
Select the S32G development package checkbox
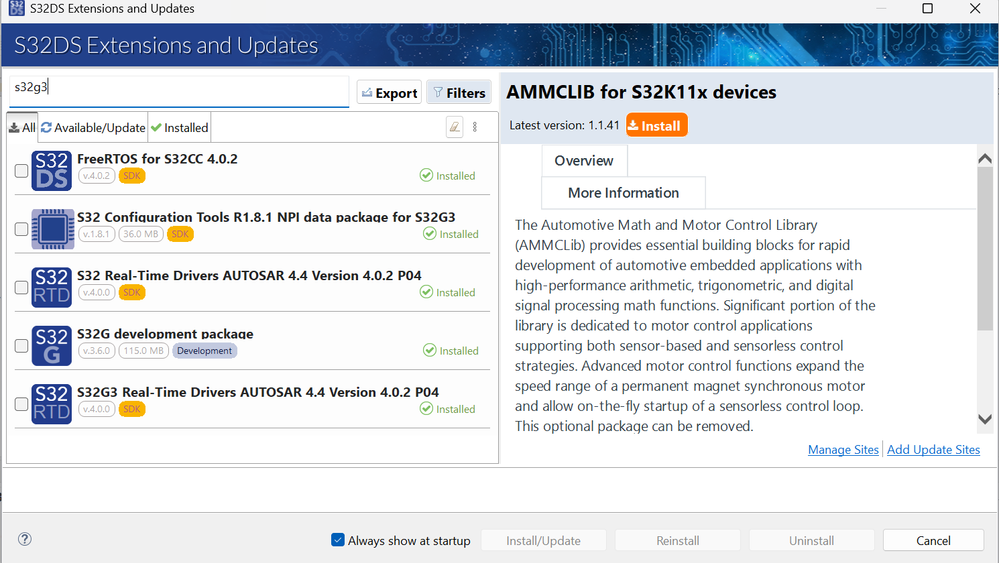(x=21, y=346)
